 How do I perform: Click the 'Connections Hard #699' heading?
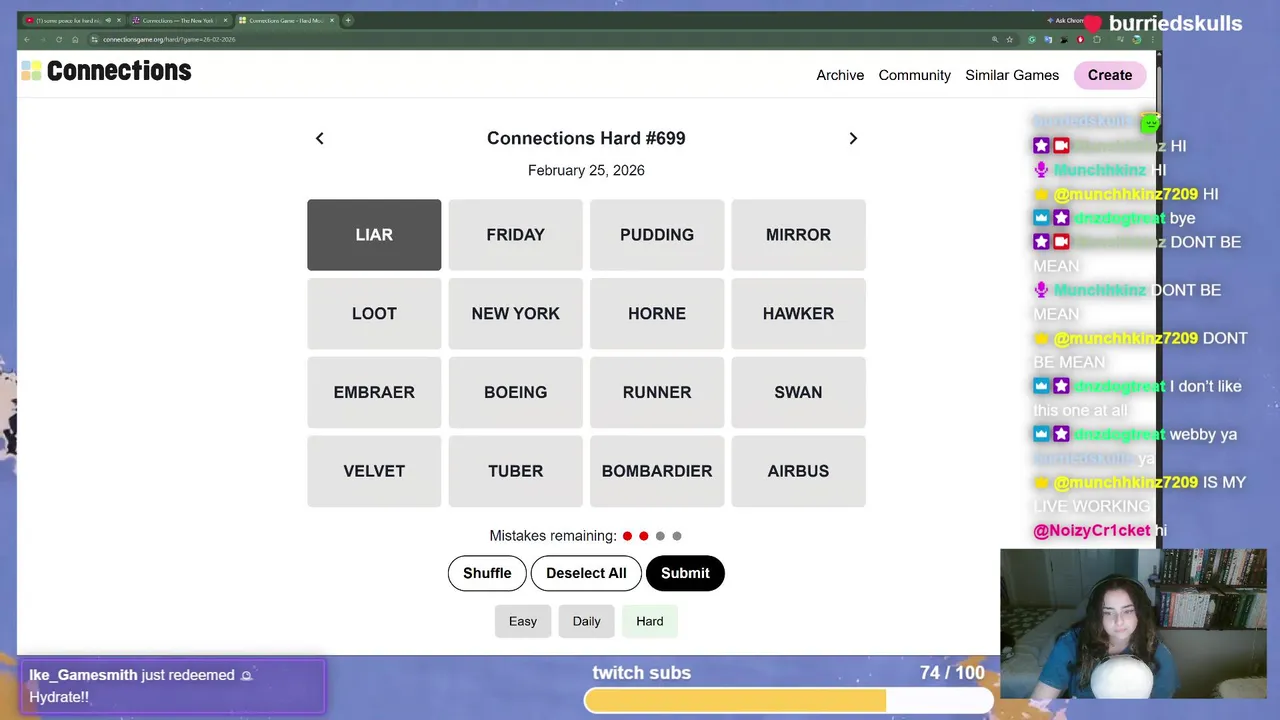[x=586, y=138]
